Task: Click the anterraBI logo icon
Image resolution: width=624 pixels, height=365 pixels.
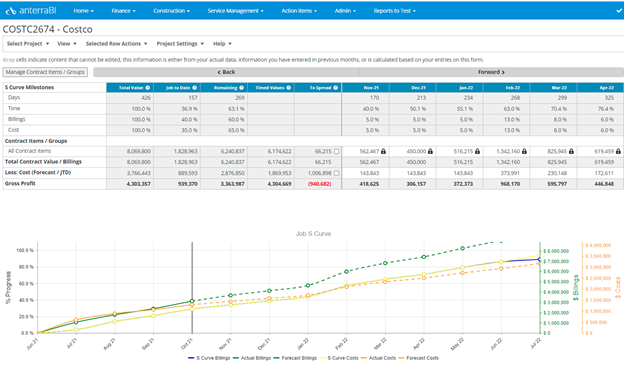Action: [11, 11]
